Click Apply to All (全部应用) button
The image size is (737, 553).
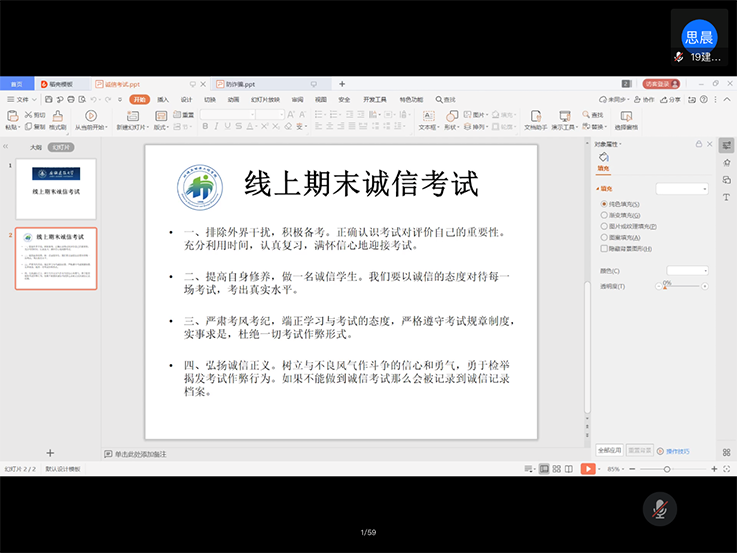click(x=609, y=450)
